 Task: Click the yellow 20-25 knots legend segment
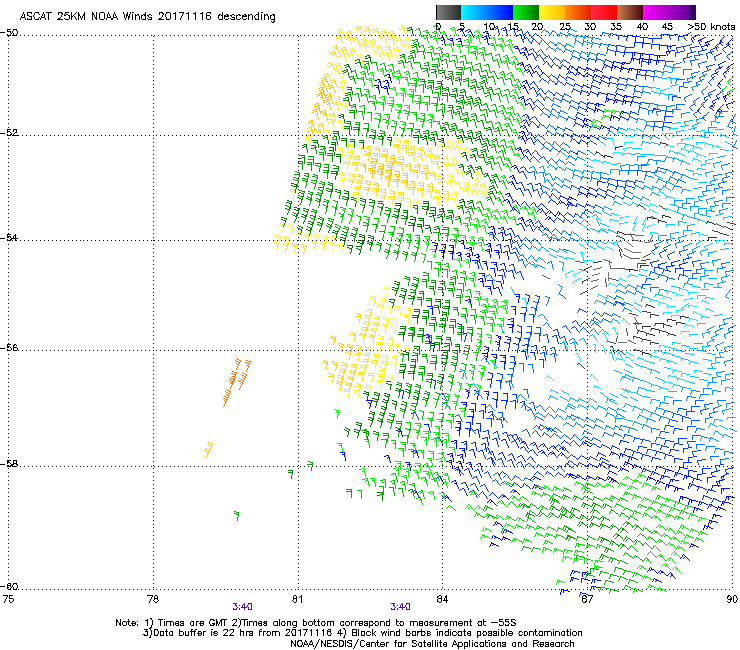tap(552, 12)
